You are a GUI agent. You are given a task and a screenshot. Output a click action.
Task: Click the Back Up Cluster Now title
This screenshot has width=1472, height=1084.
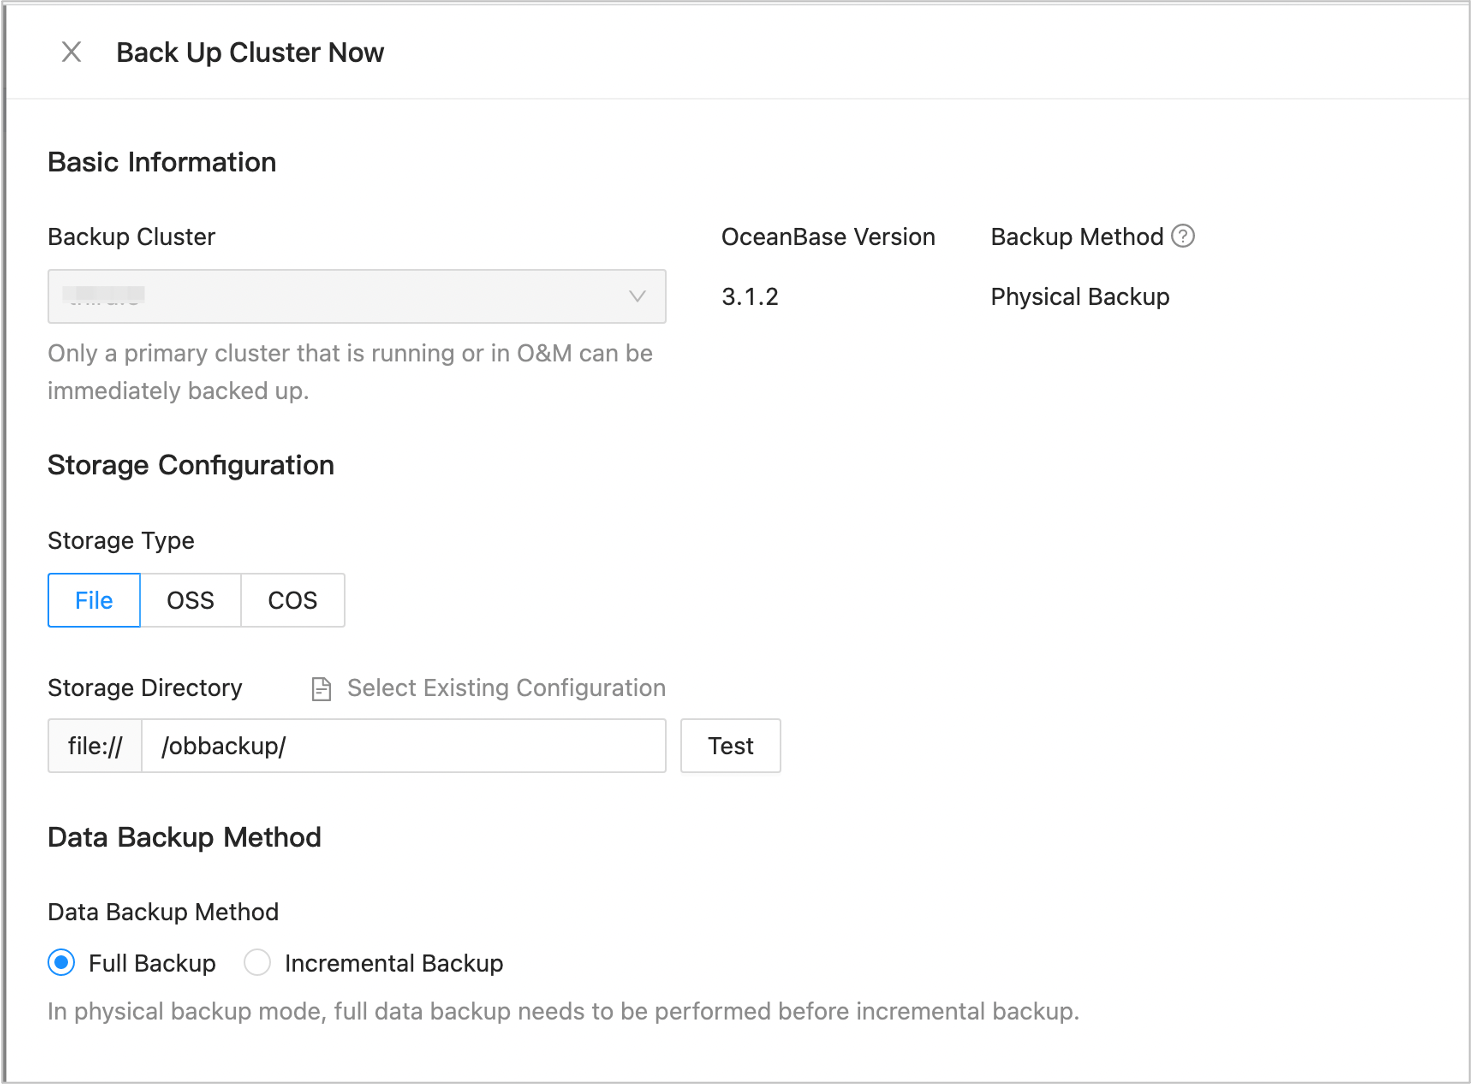click(250, 52)
